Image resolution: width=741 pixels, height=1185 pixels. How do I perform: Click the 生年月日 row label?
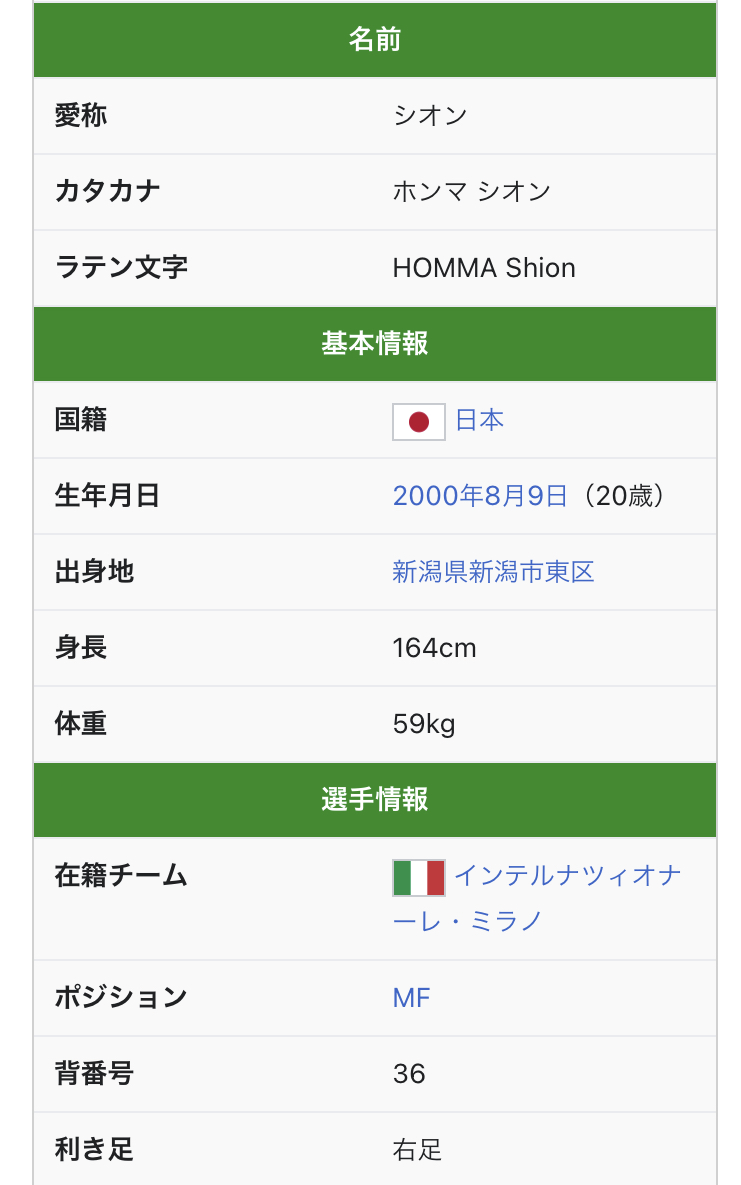[107, 496]
